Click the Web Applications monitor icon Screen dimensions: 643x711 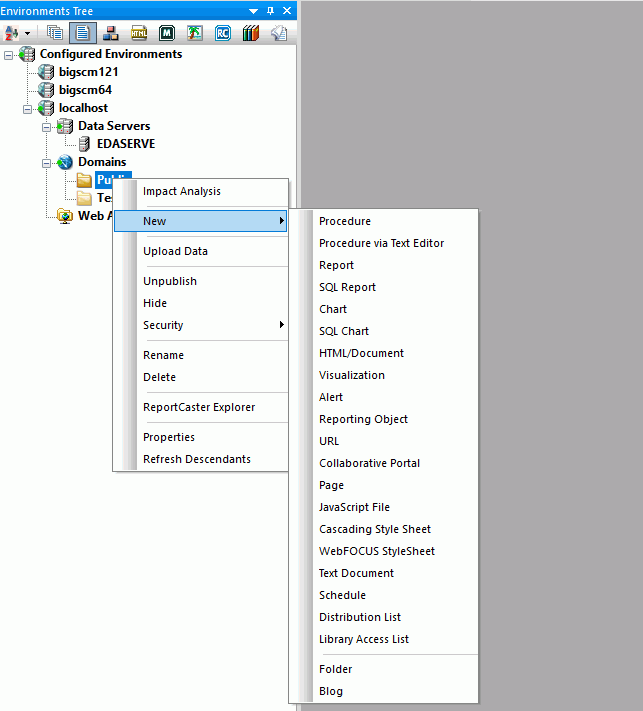coord(65,216)
